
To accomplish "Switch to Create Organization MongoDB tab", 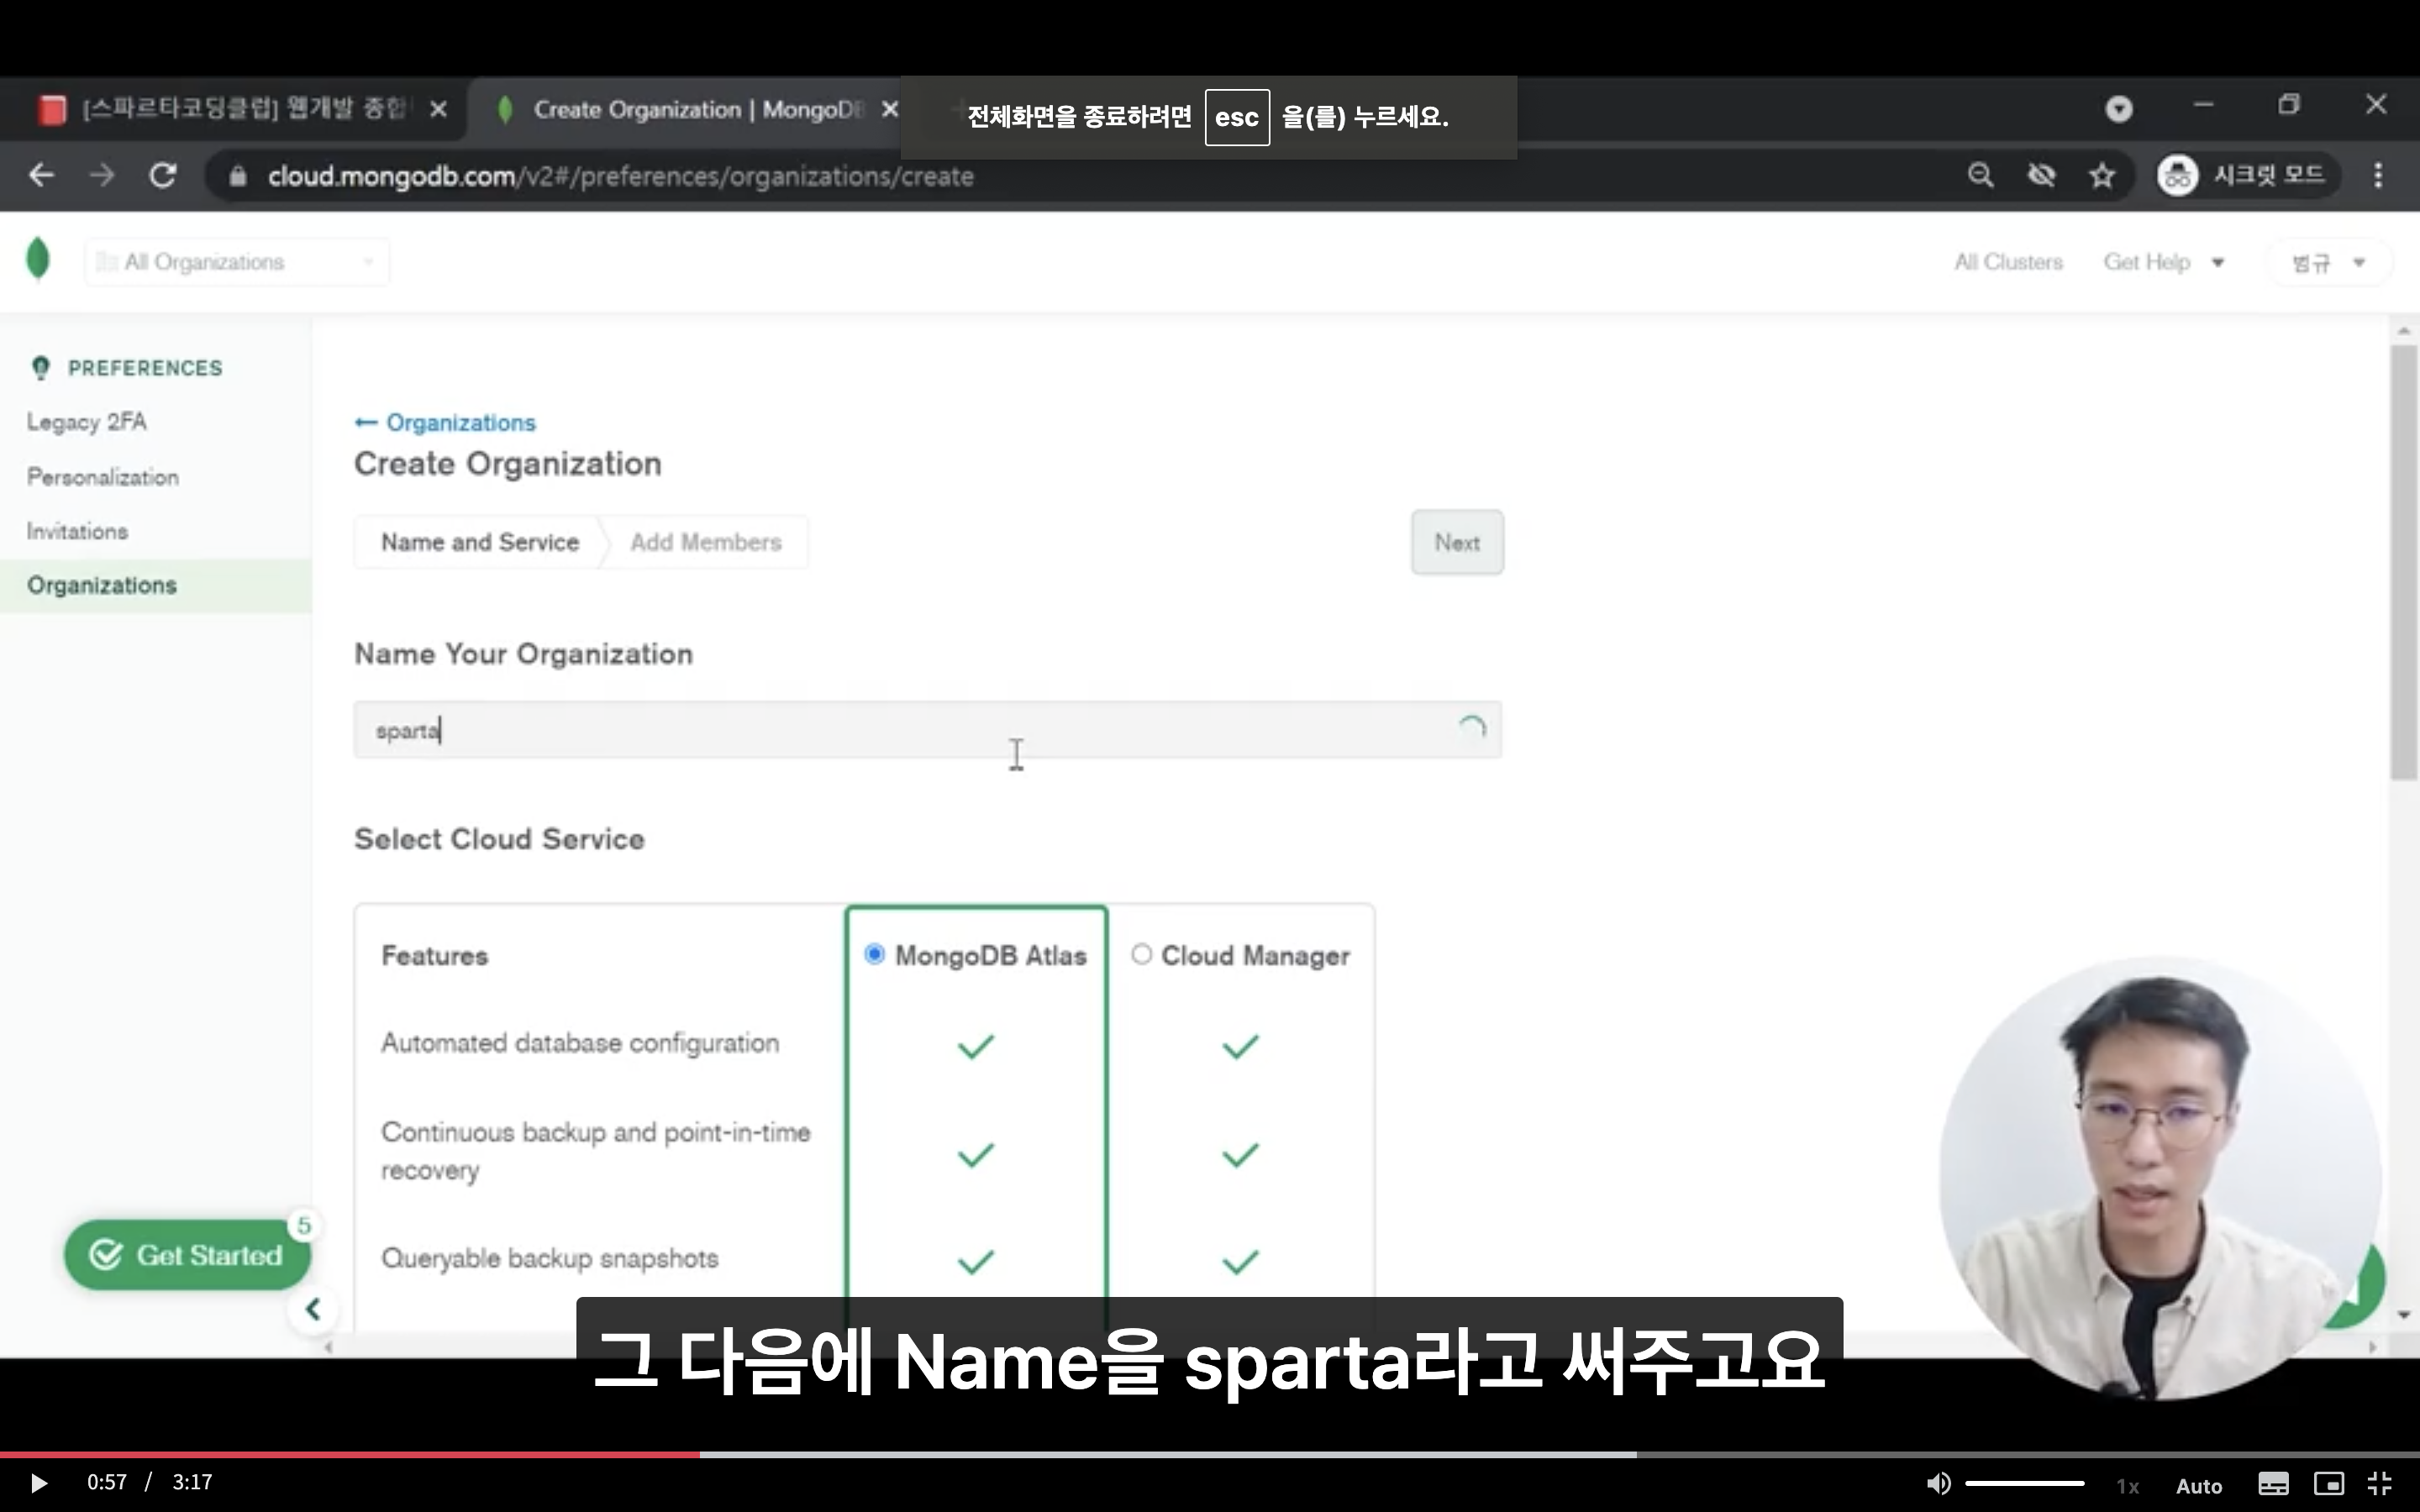I will [x=690, y=109].
